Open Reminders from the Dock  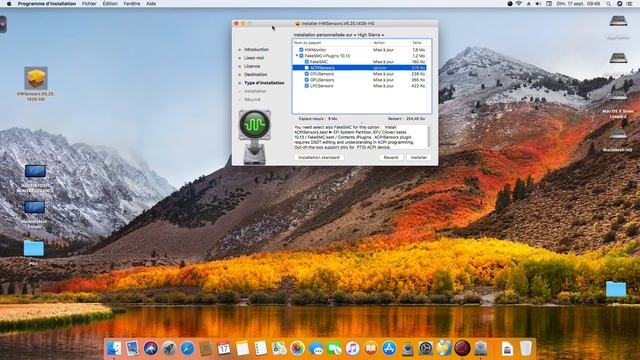pos(261,348)
